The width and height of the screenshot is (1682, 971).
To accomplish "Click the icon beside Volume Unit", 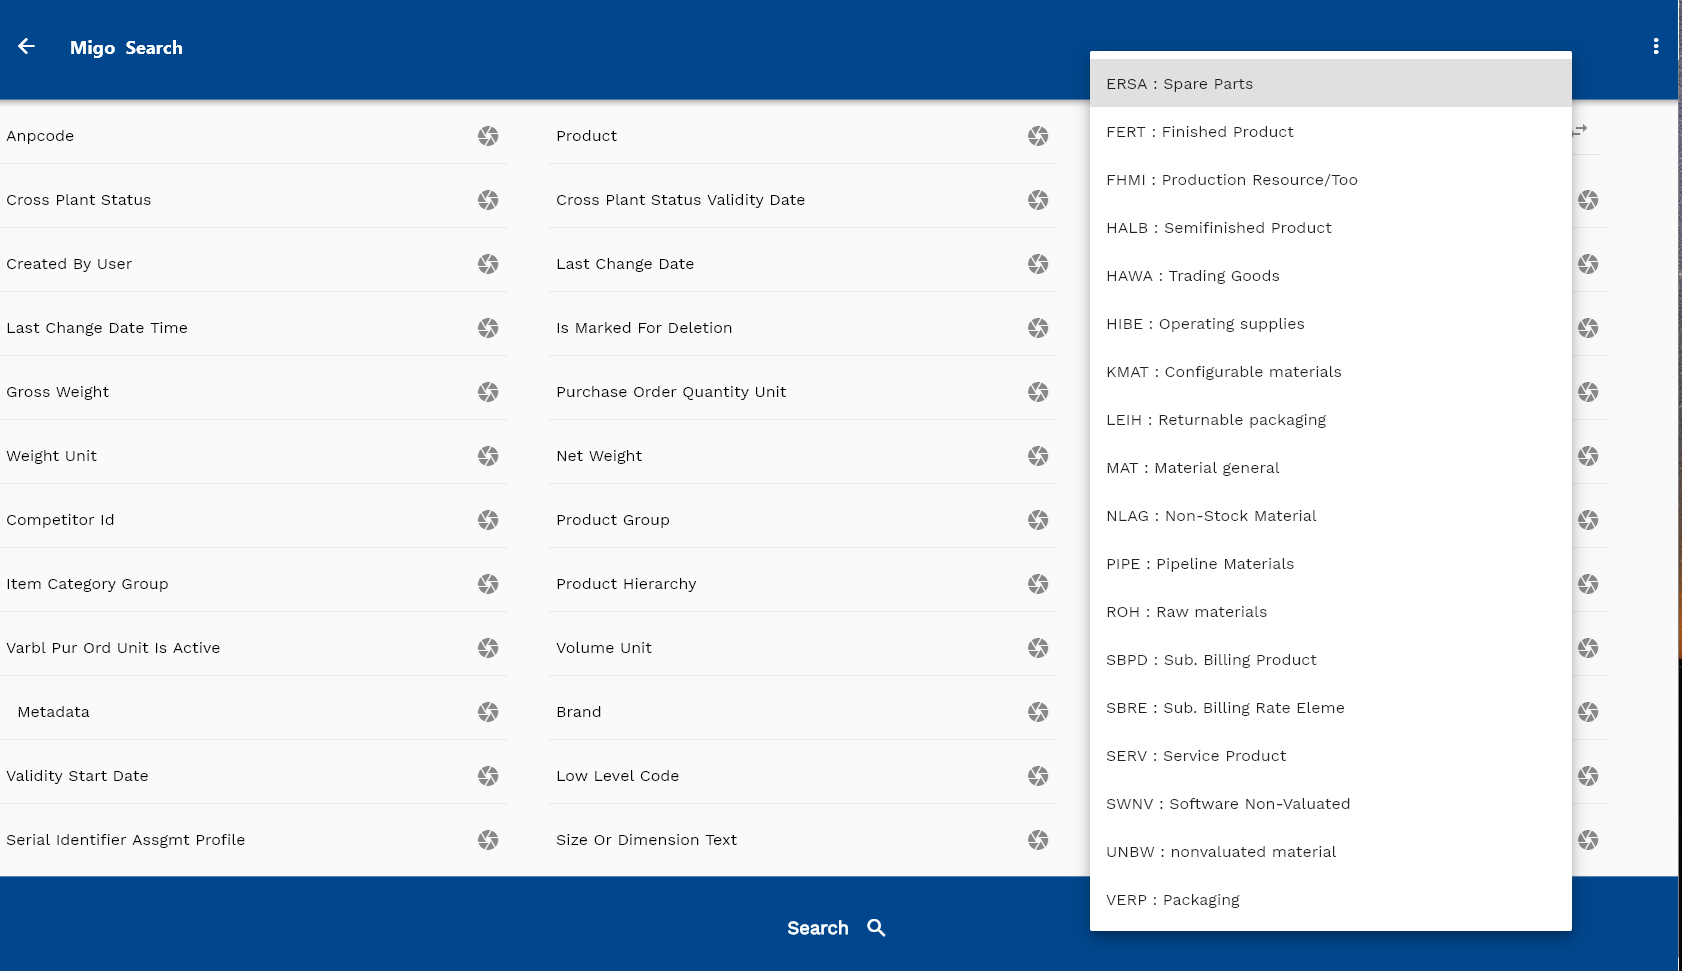I will pos(1038,648).
